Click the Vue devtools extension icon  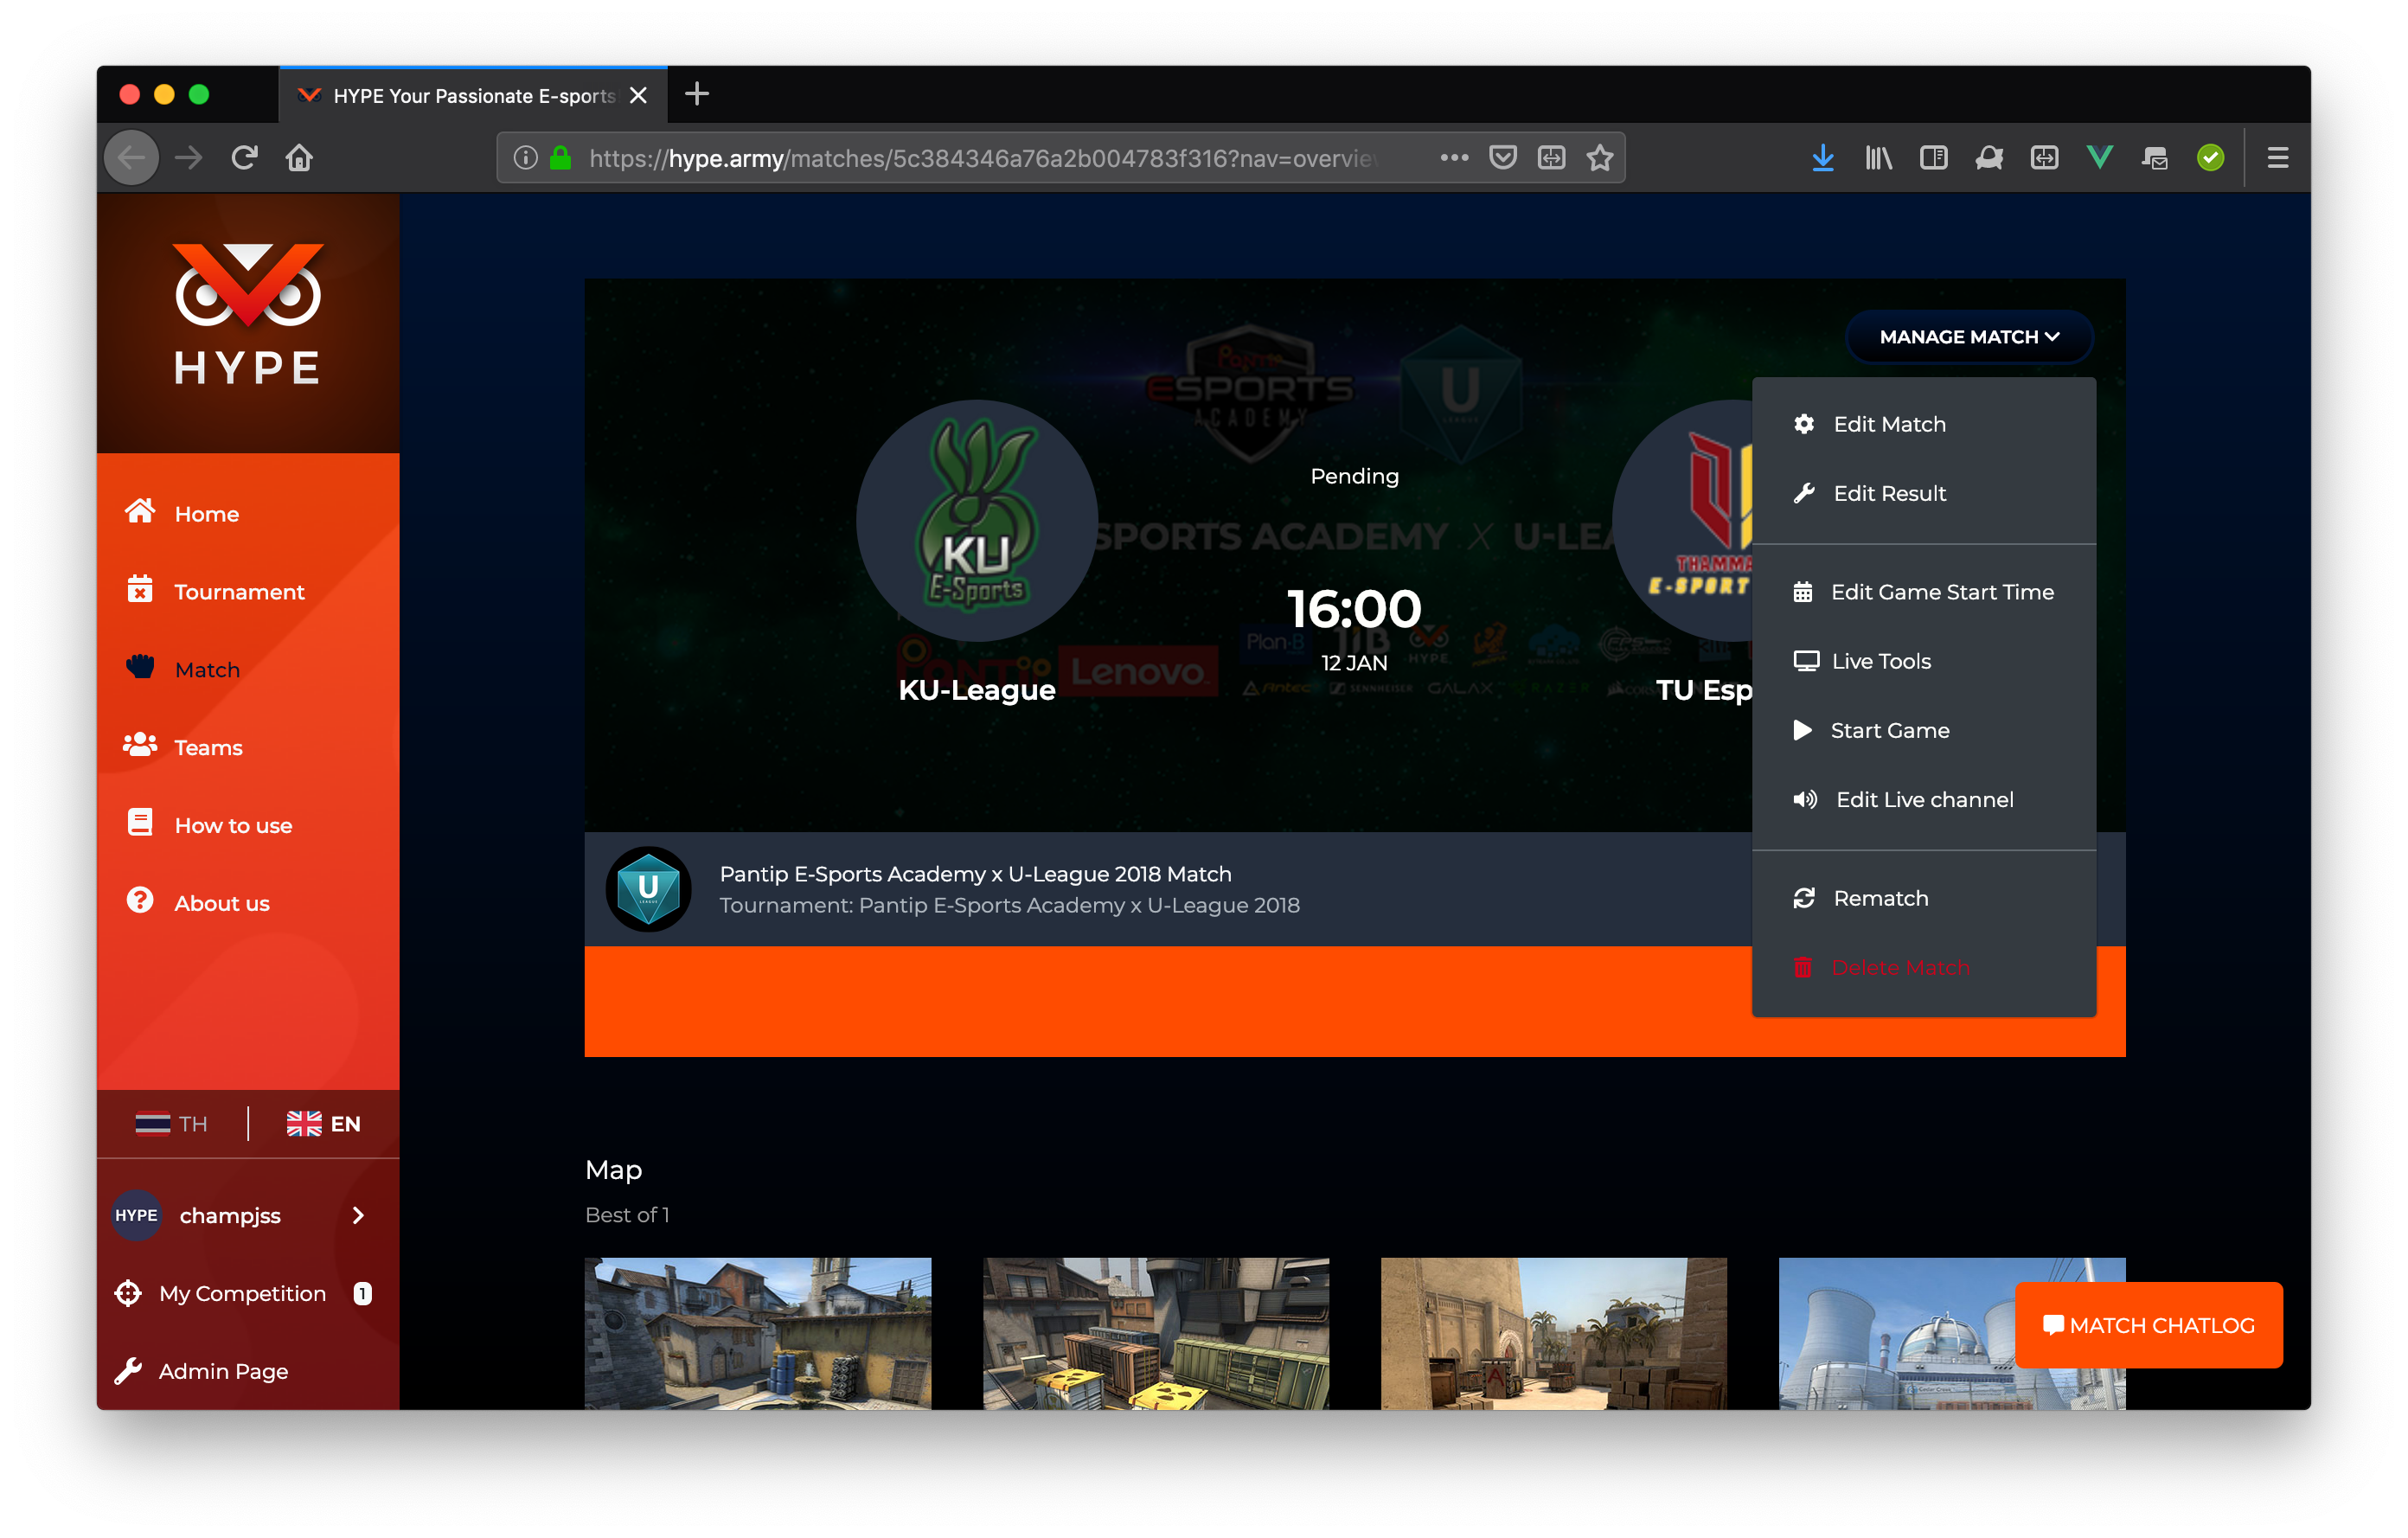(2099, 158)
